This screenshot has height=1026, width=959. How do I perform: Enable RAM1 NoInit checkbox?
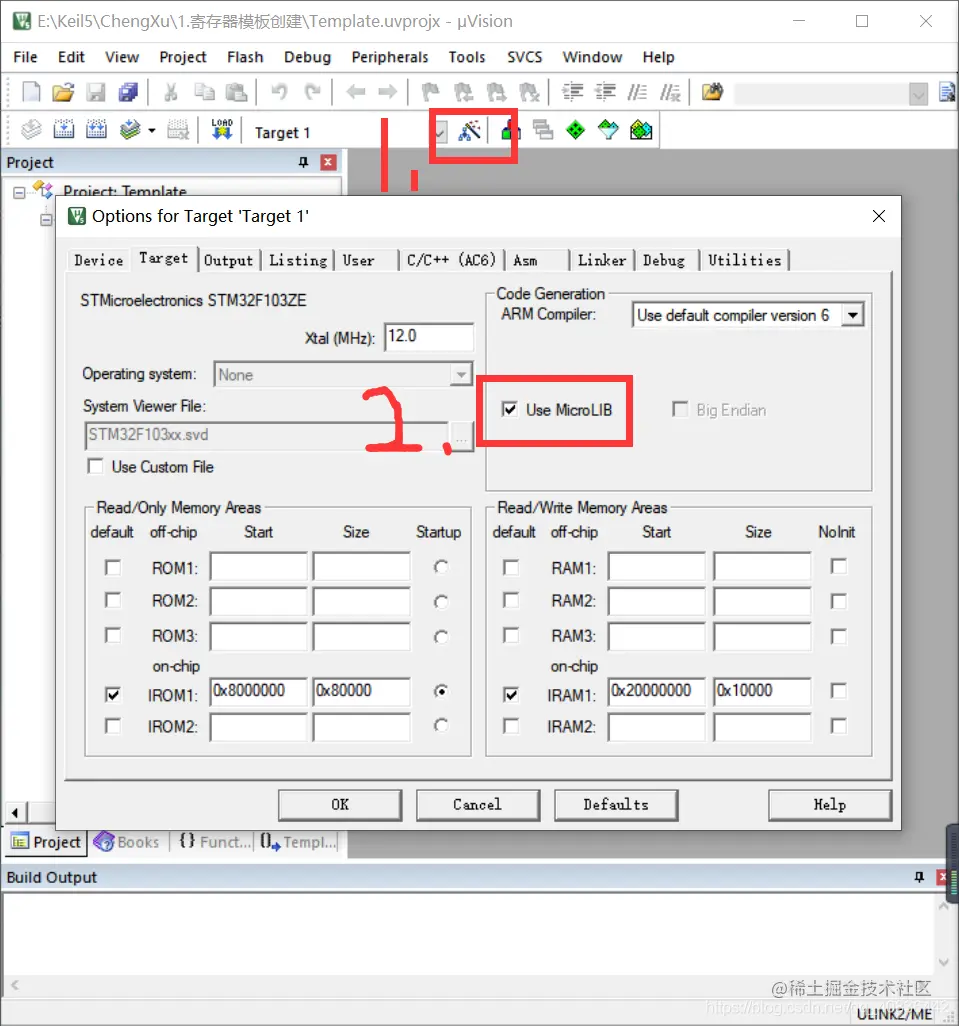838,566
